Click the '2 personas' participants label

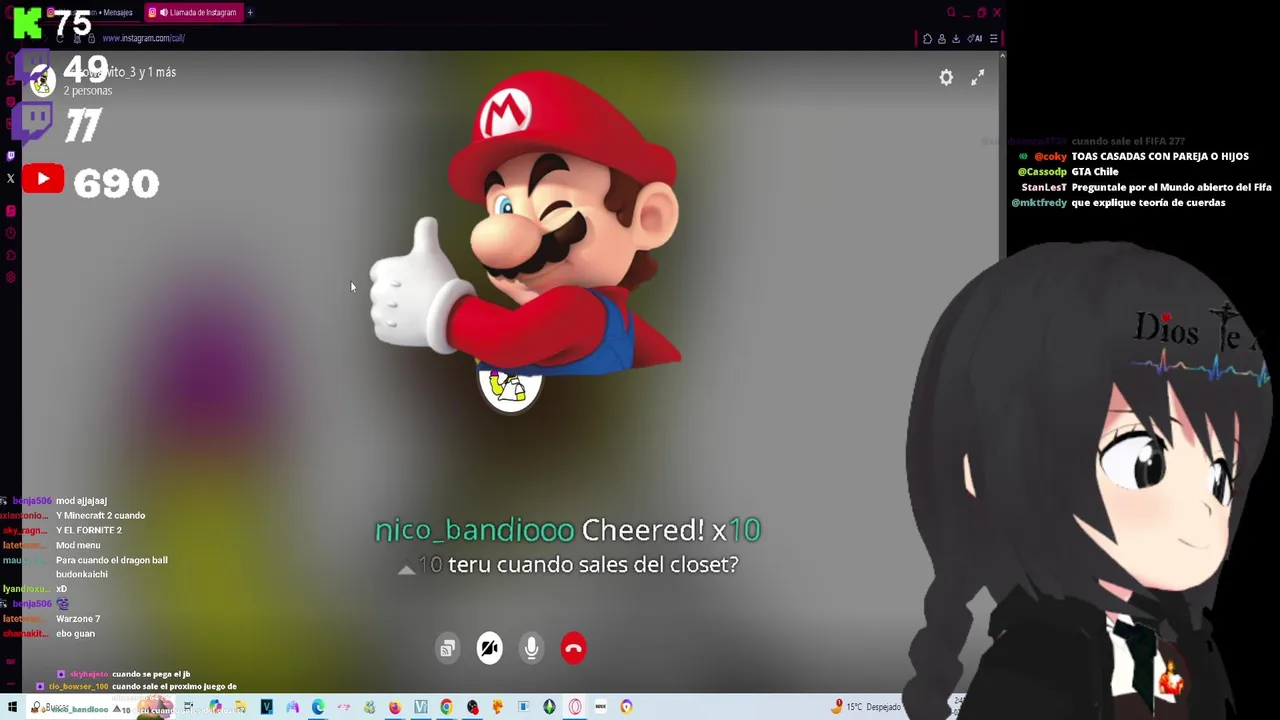pos(88,91)
